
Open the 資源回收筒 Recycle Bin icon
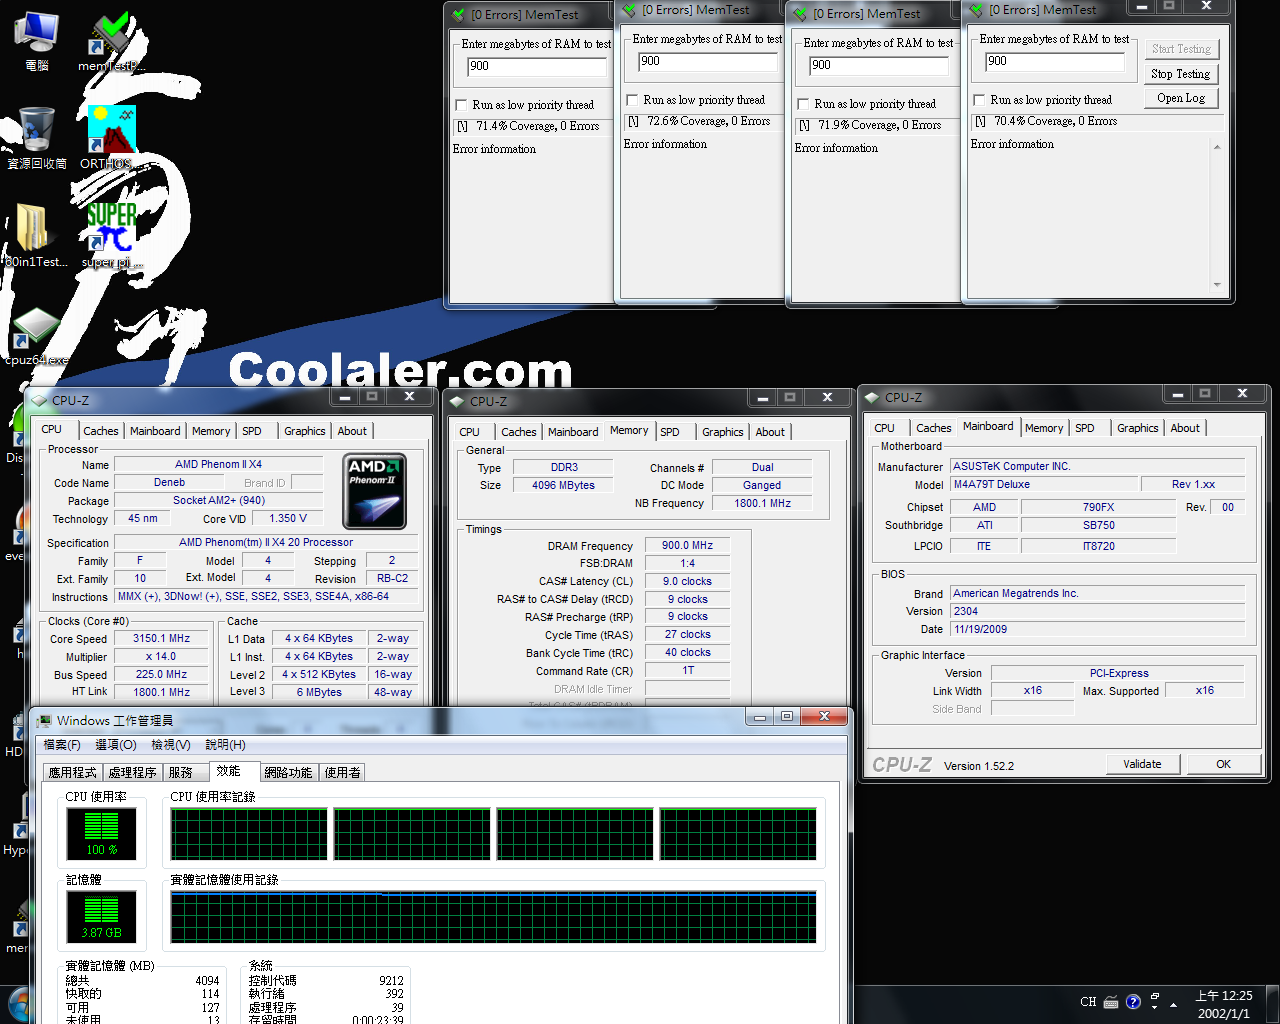pos(37,138)
